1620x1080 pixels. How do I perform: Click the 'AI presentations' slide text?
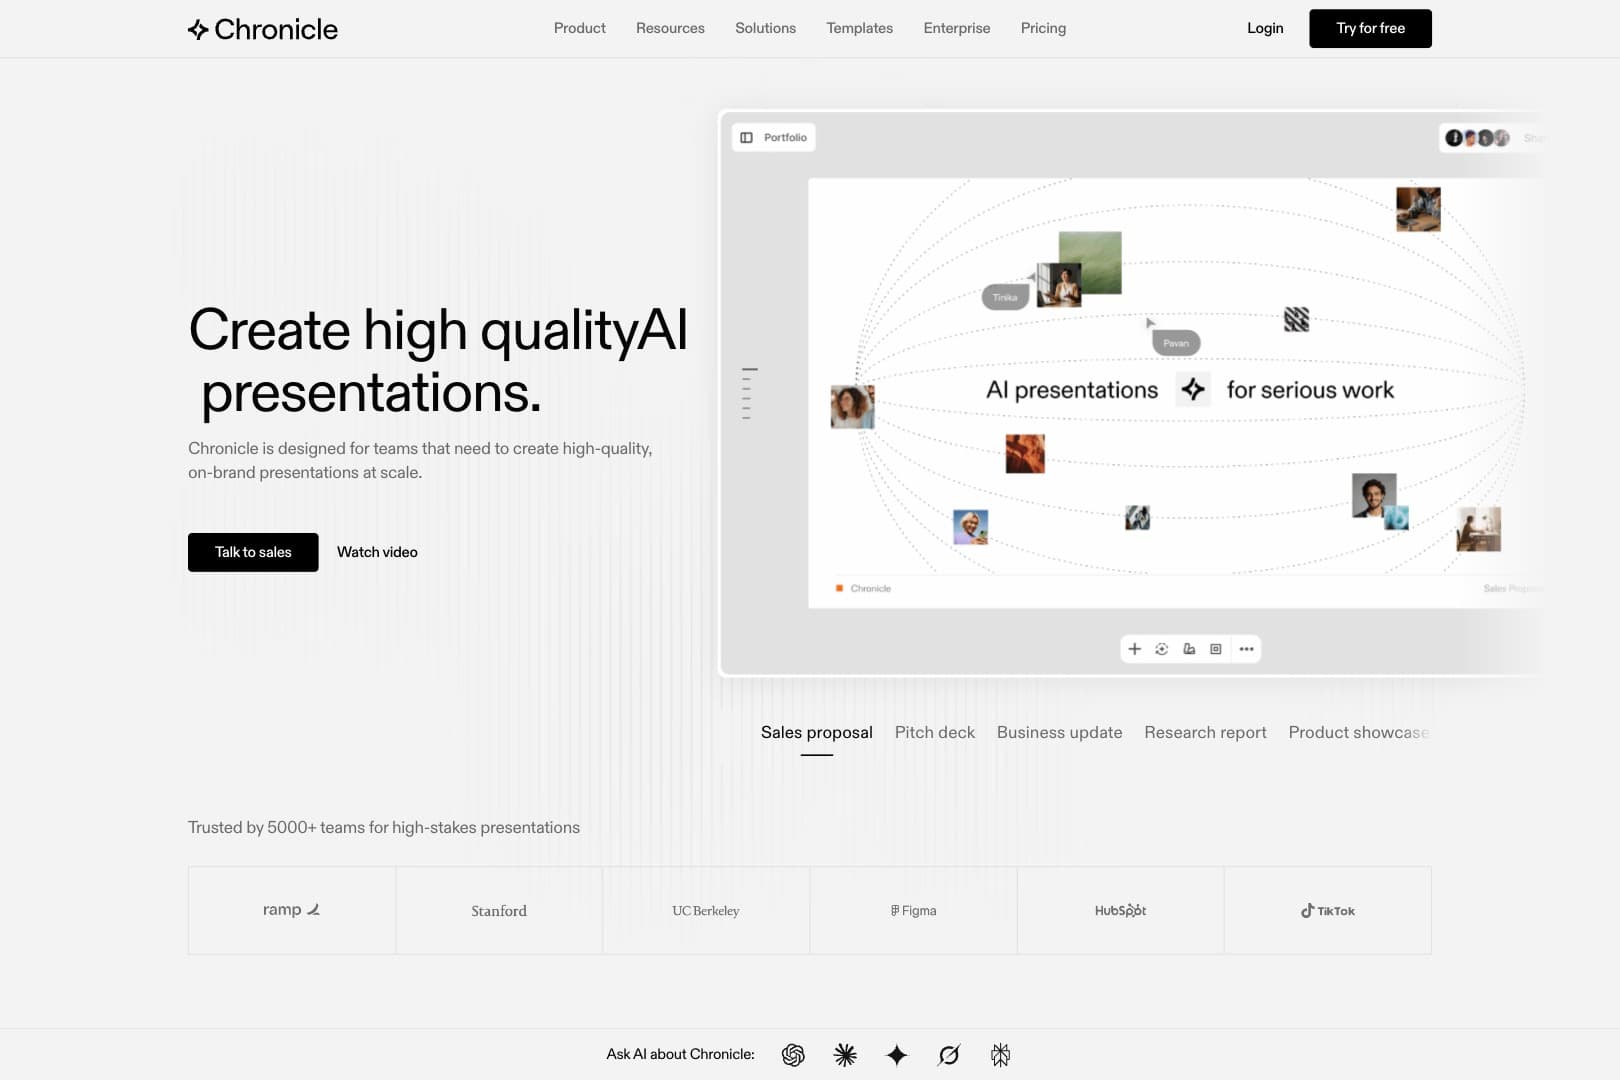pyautogui.click(x=1072, y=390)
